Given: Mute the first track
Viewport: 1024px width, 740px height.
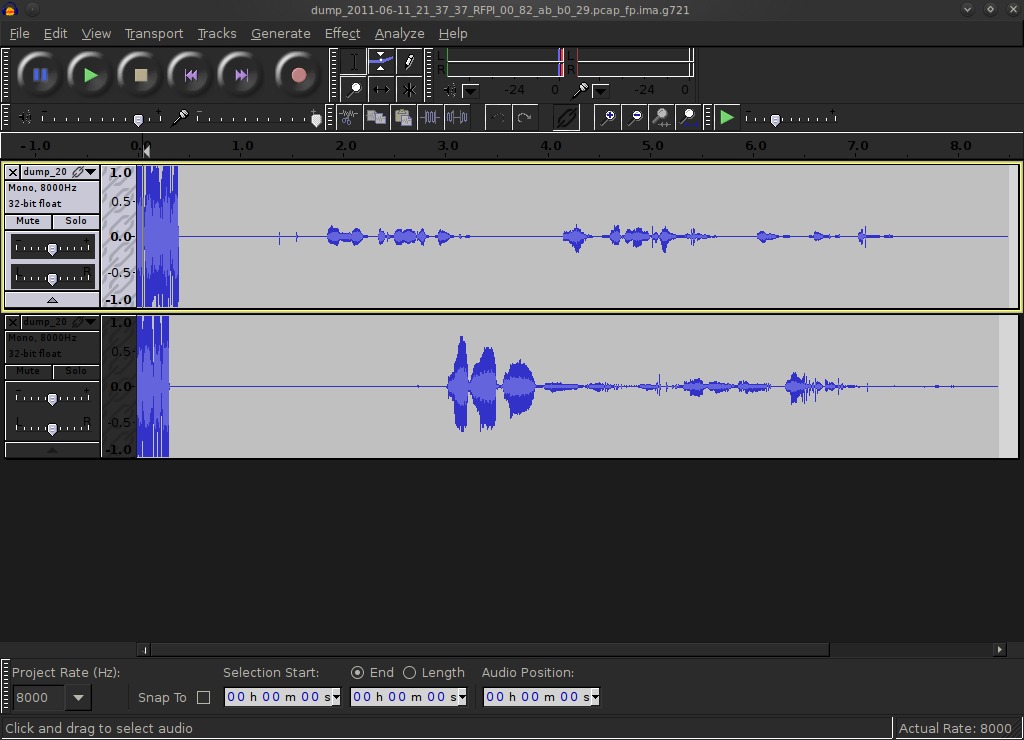Looking at the screenshot, I should [27, 221].
